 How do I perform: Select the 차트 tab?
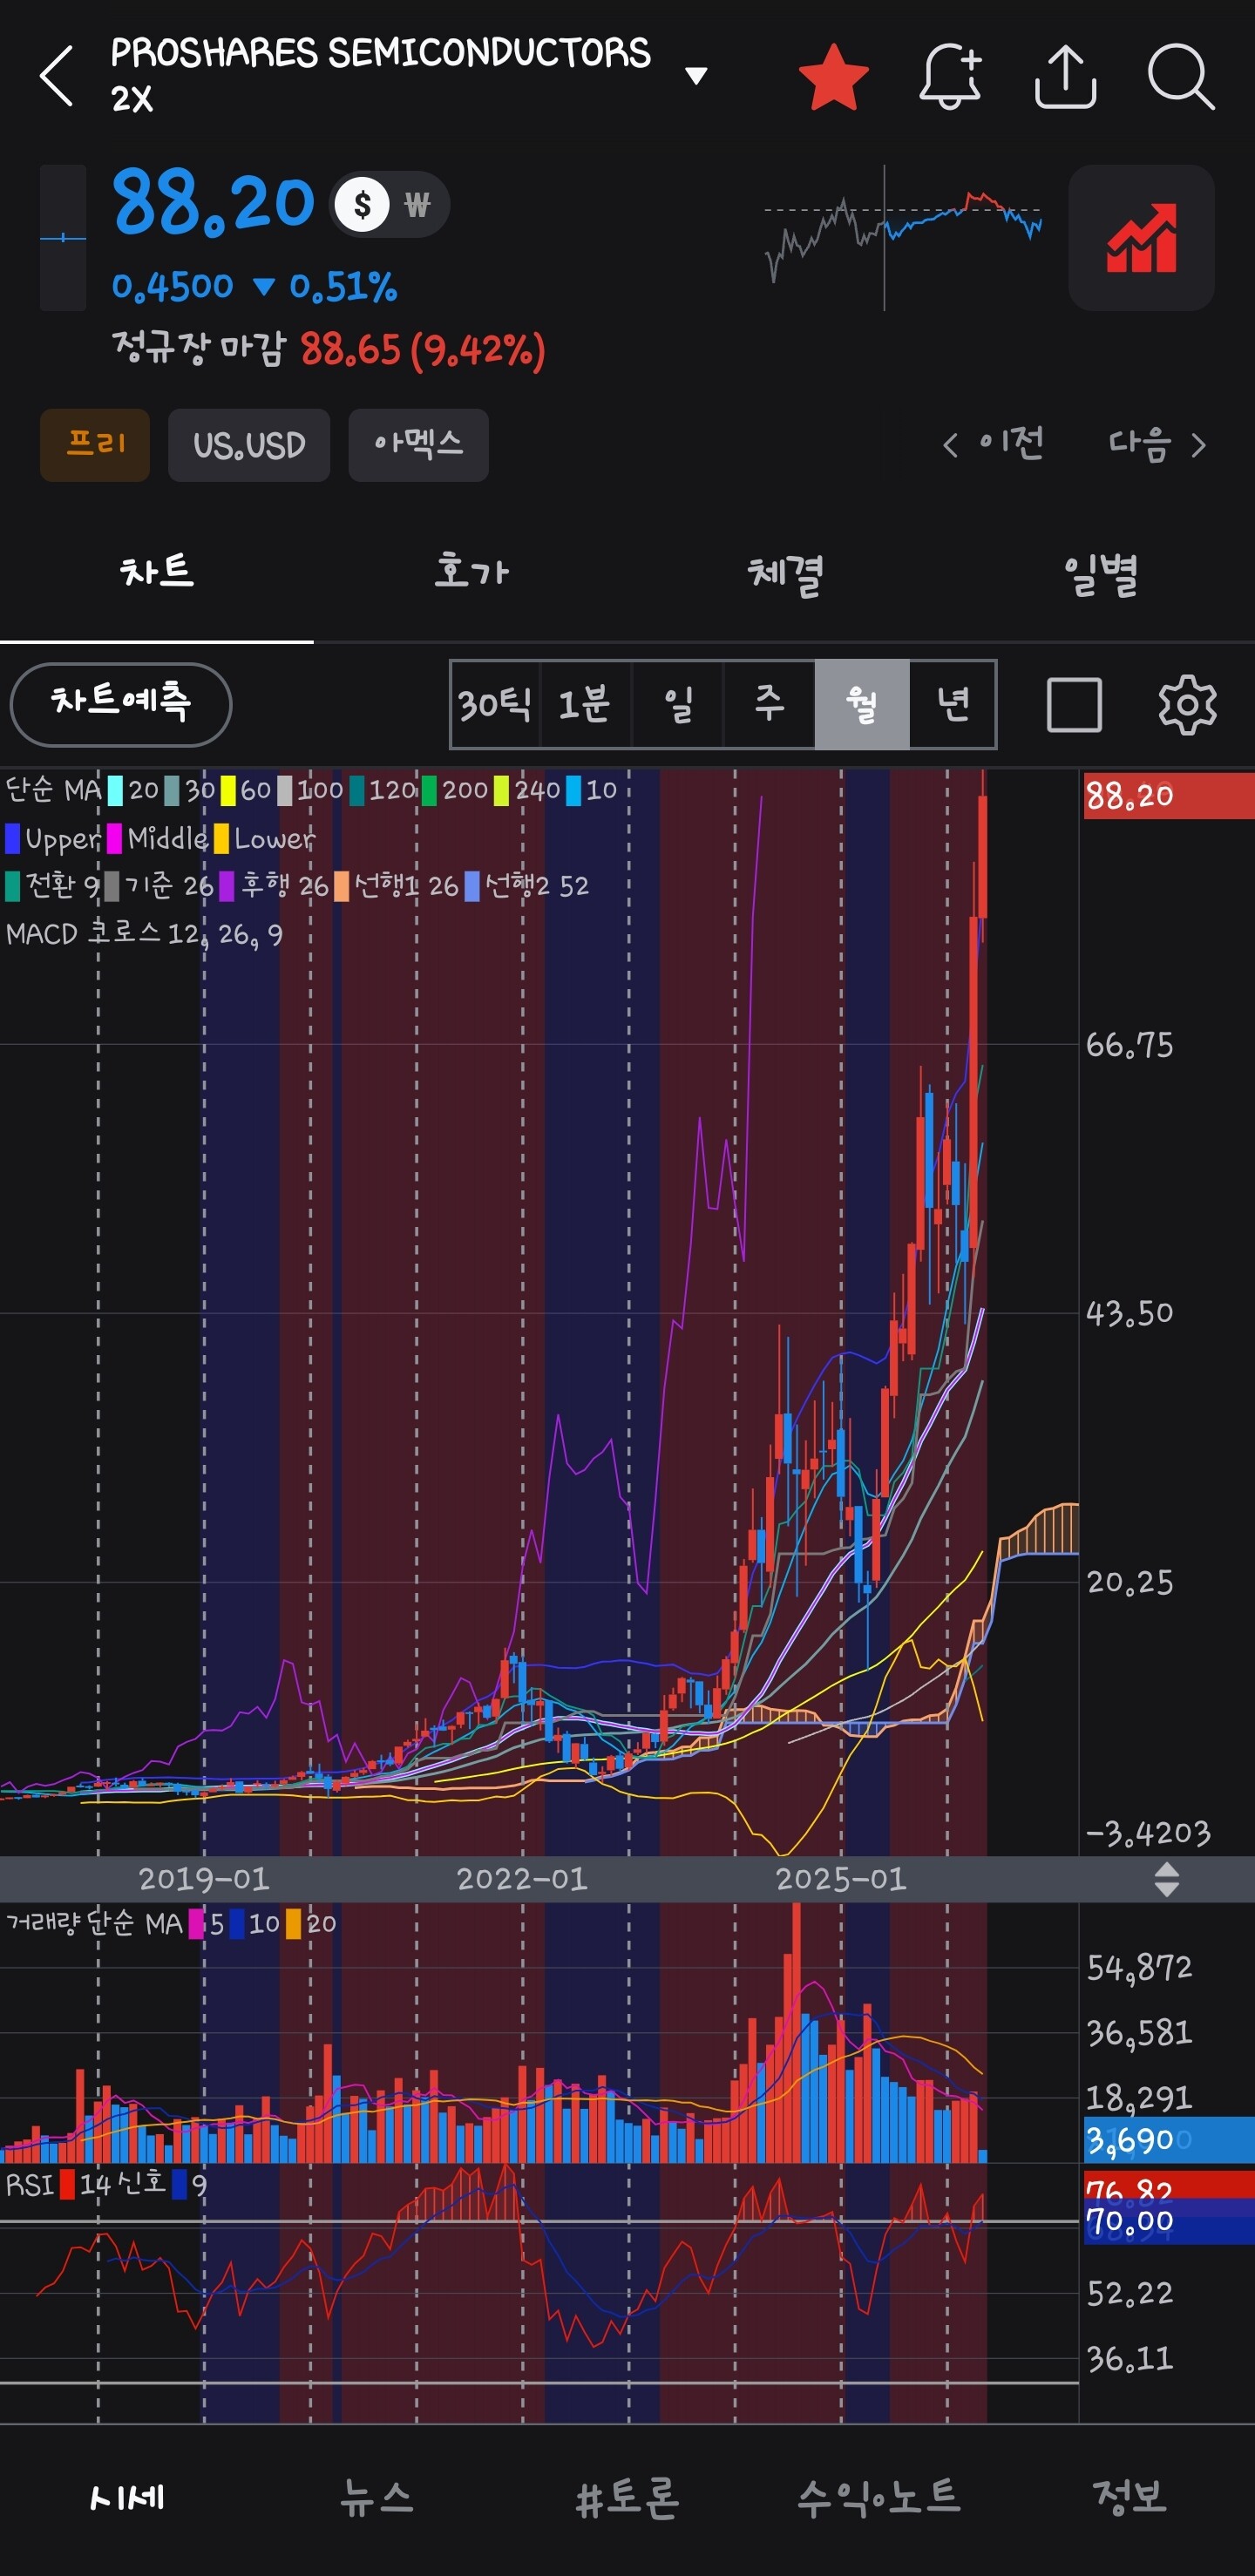point(157,573)
